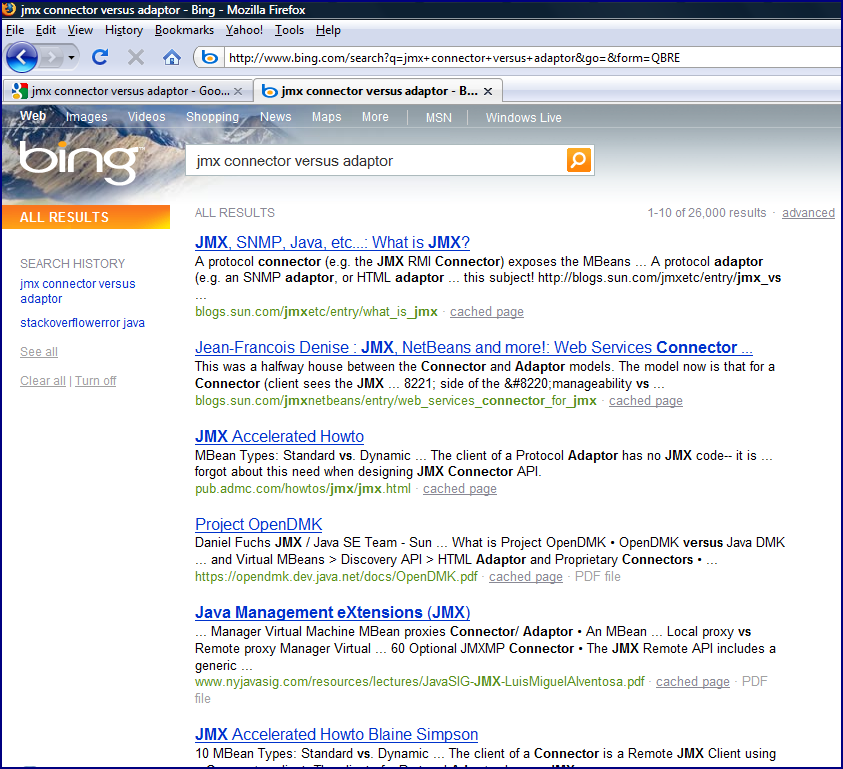The height and width of the screenshot is (769, 843).
Task: Open cached page for OpenDMK.pdf result
Action: (x=526, y=576)
